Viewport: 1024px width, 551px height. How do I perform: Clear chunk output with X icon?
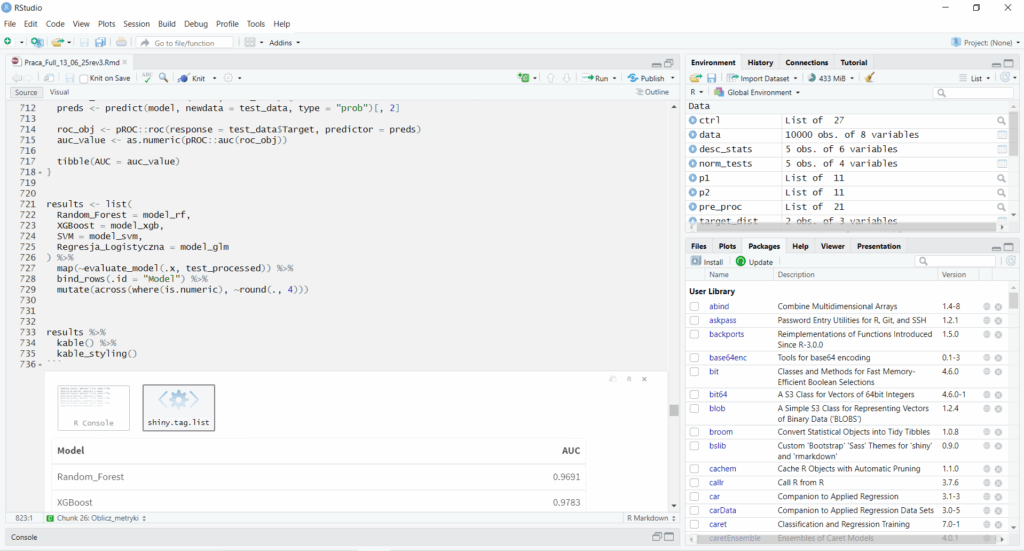point(644,379)
